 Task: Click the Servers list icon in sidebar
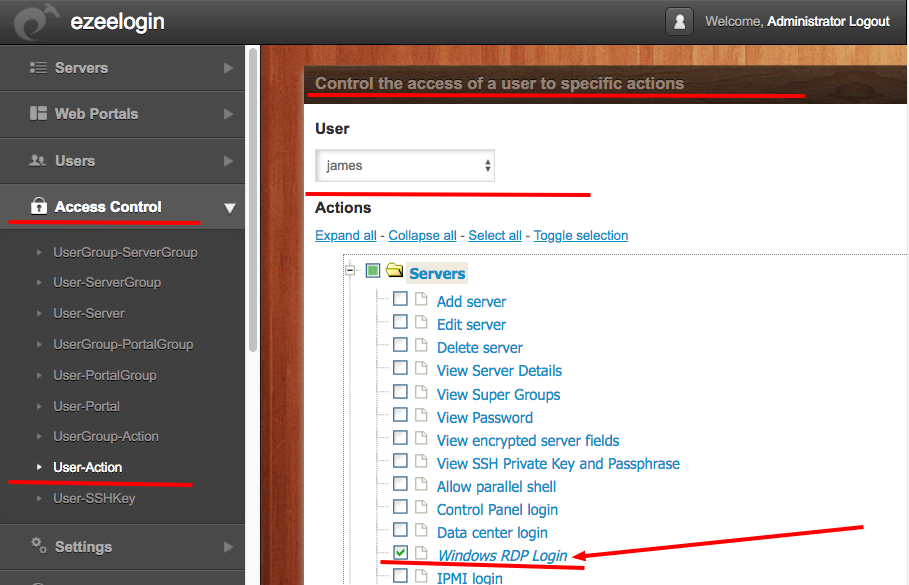(38, 68)
